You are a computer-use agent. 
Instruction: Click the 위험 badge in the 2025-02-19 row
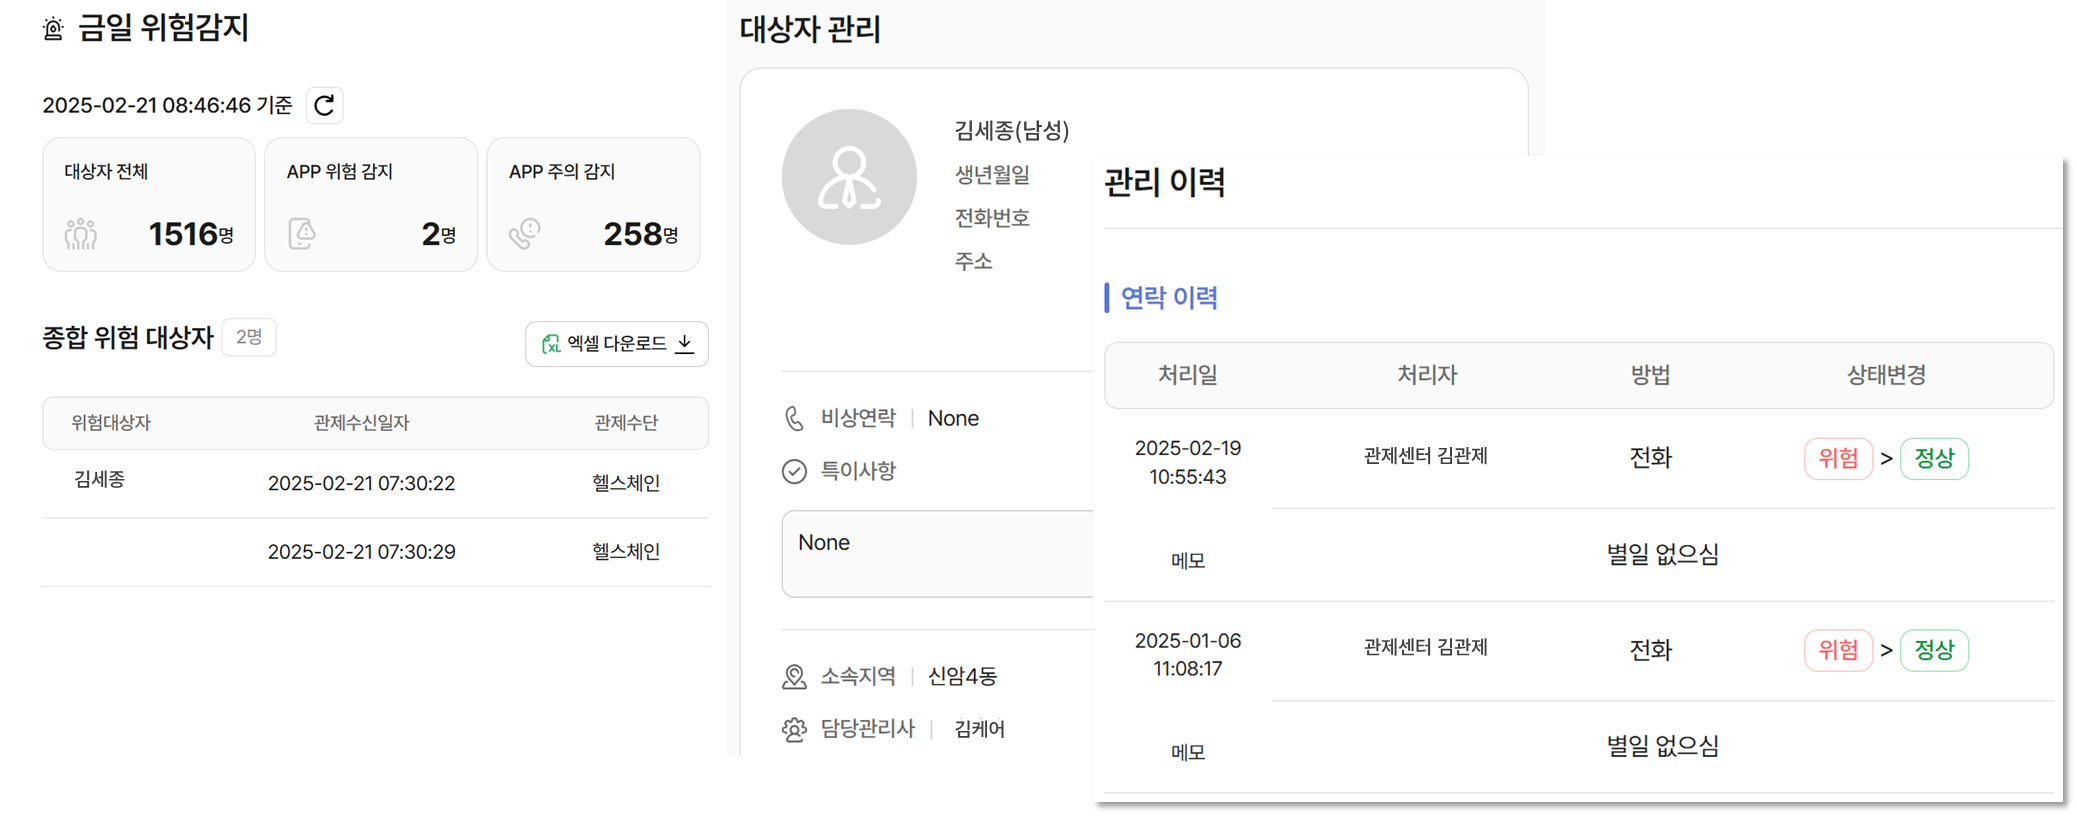click(1838, 458)
